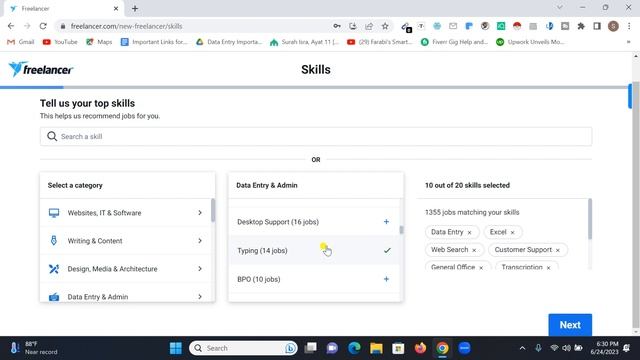
Task: Remove Data Entry skill tag
Action: 469,232
